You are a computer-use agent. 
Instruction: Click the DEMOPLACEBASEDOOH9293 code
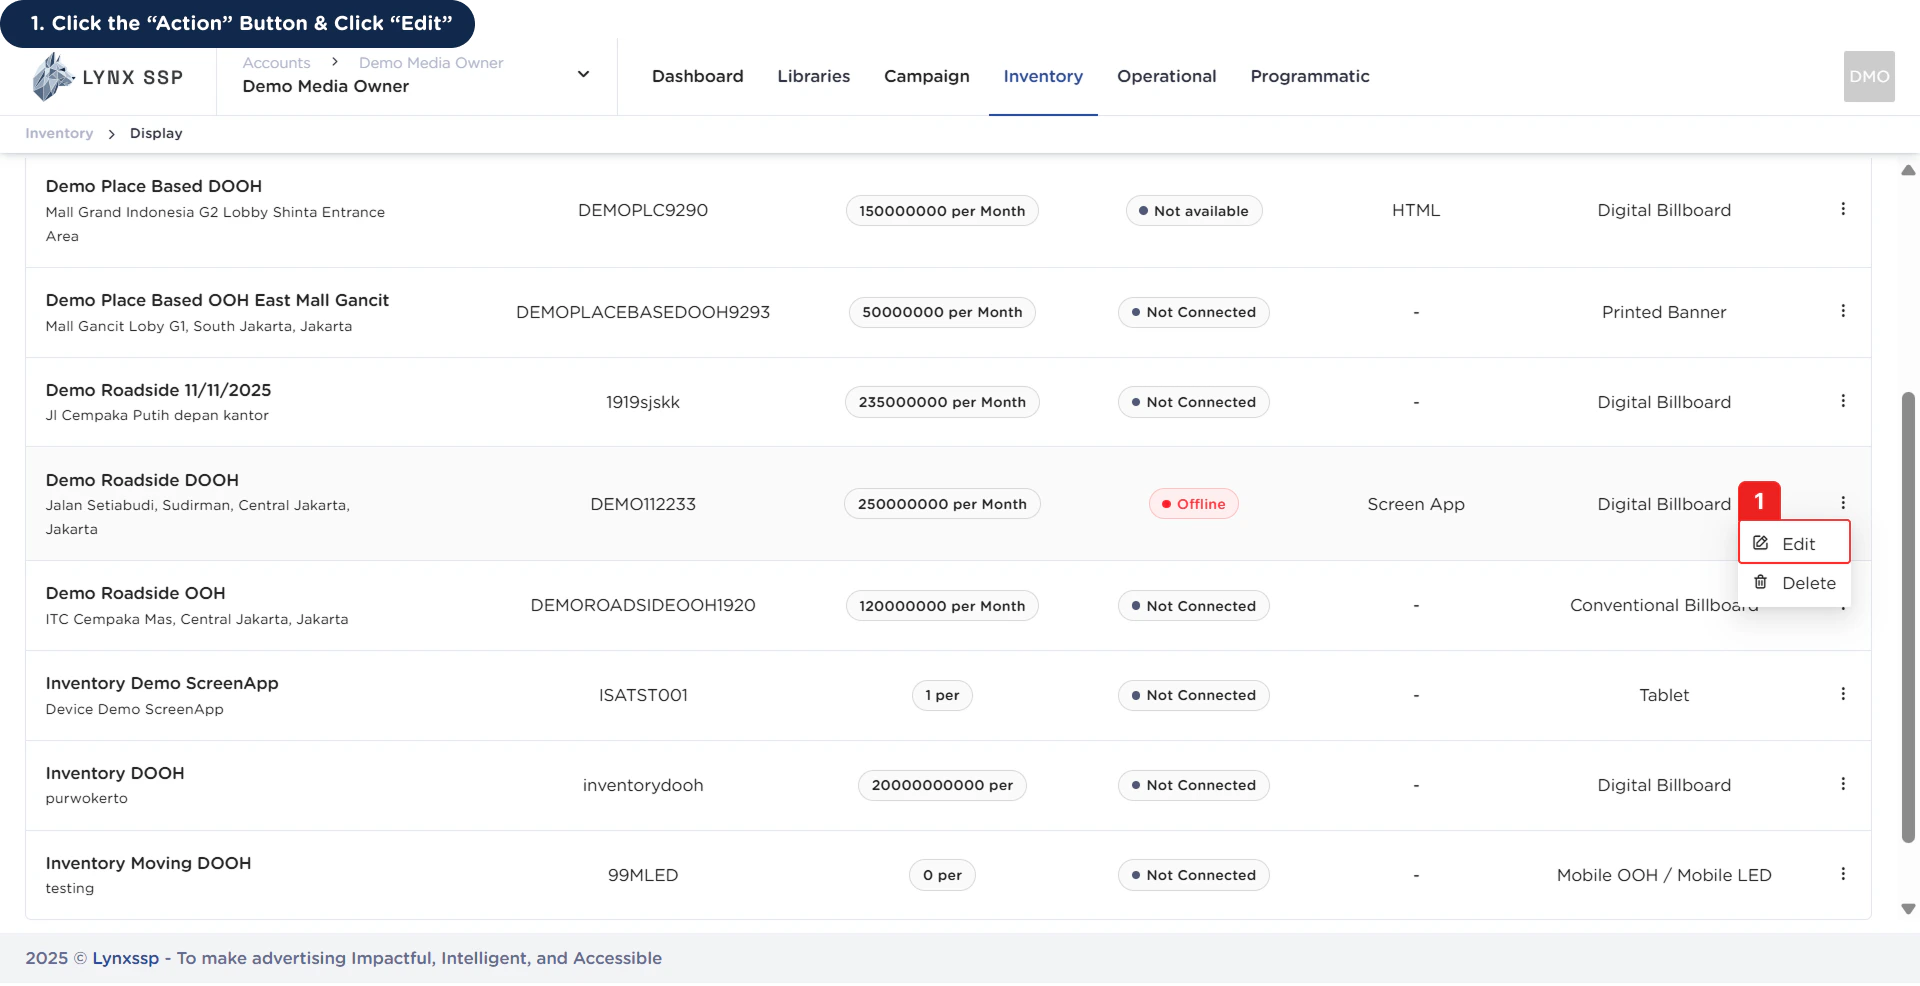643,312
